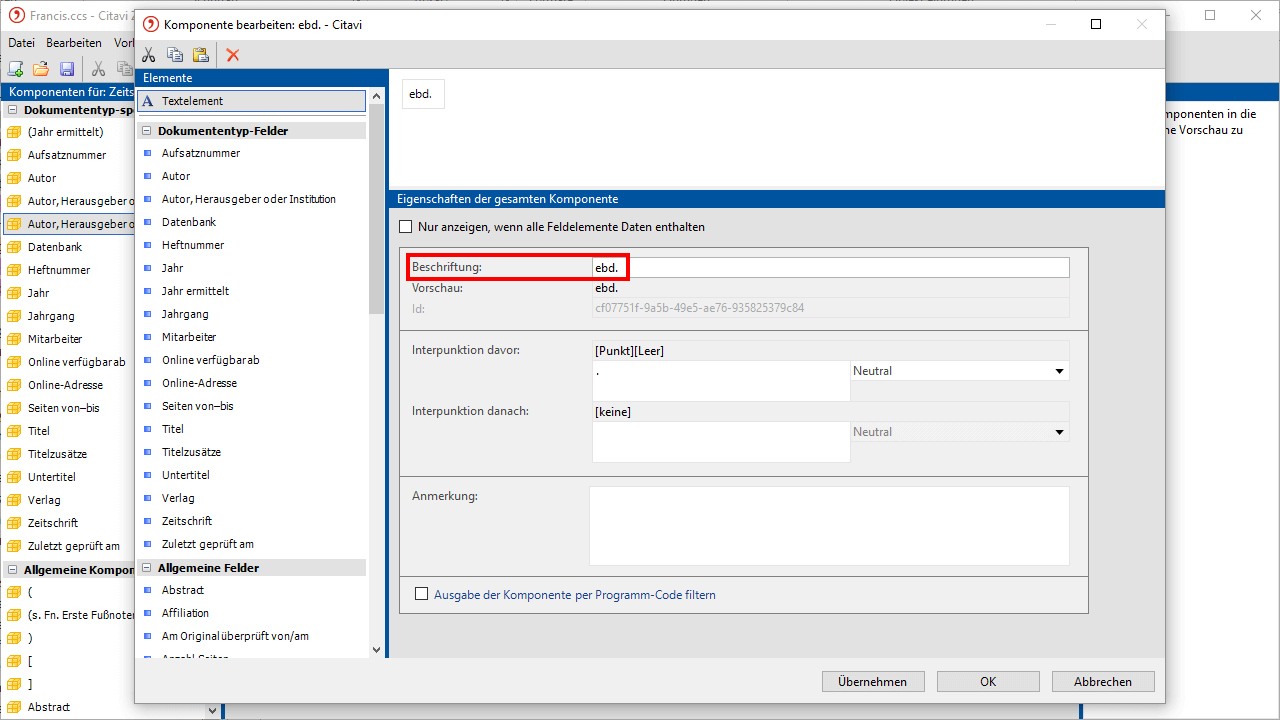Click the Übernehmen button
1280x720 pixels.
[872, 682]
